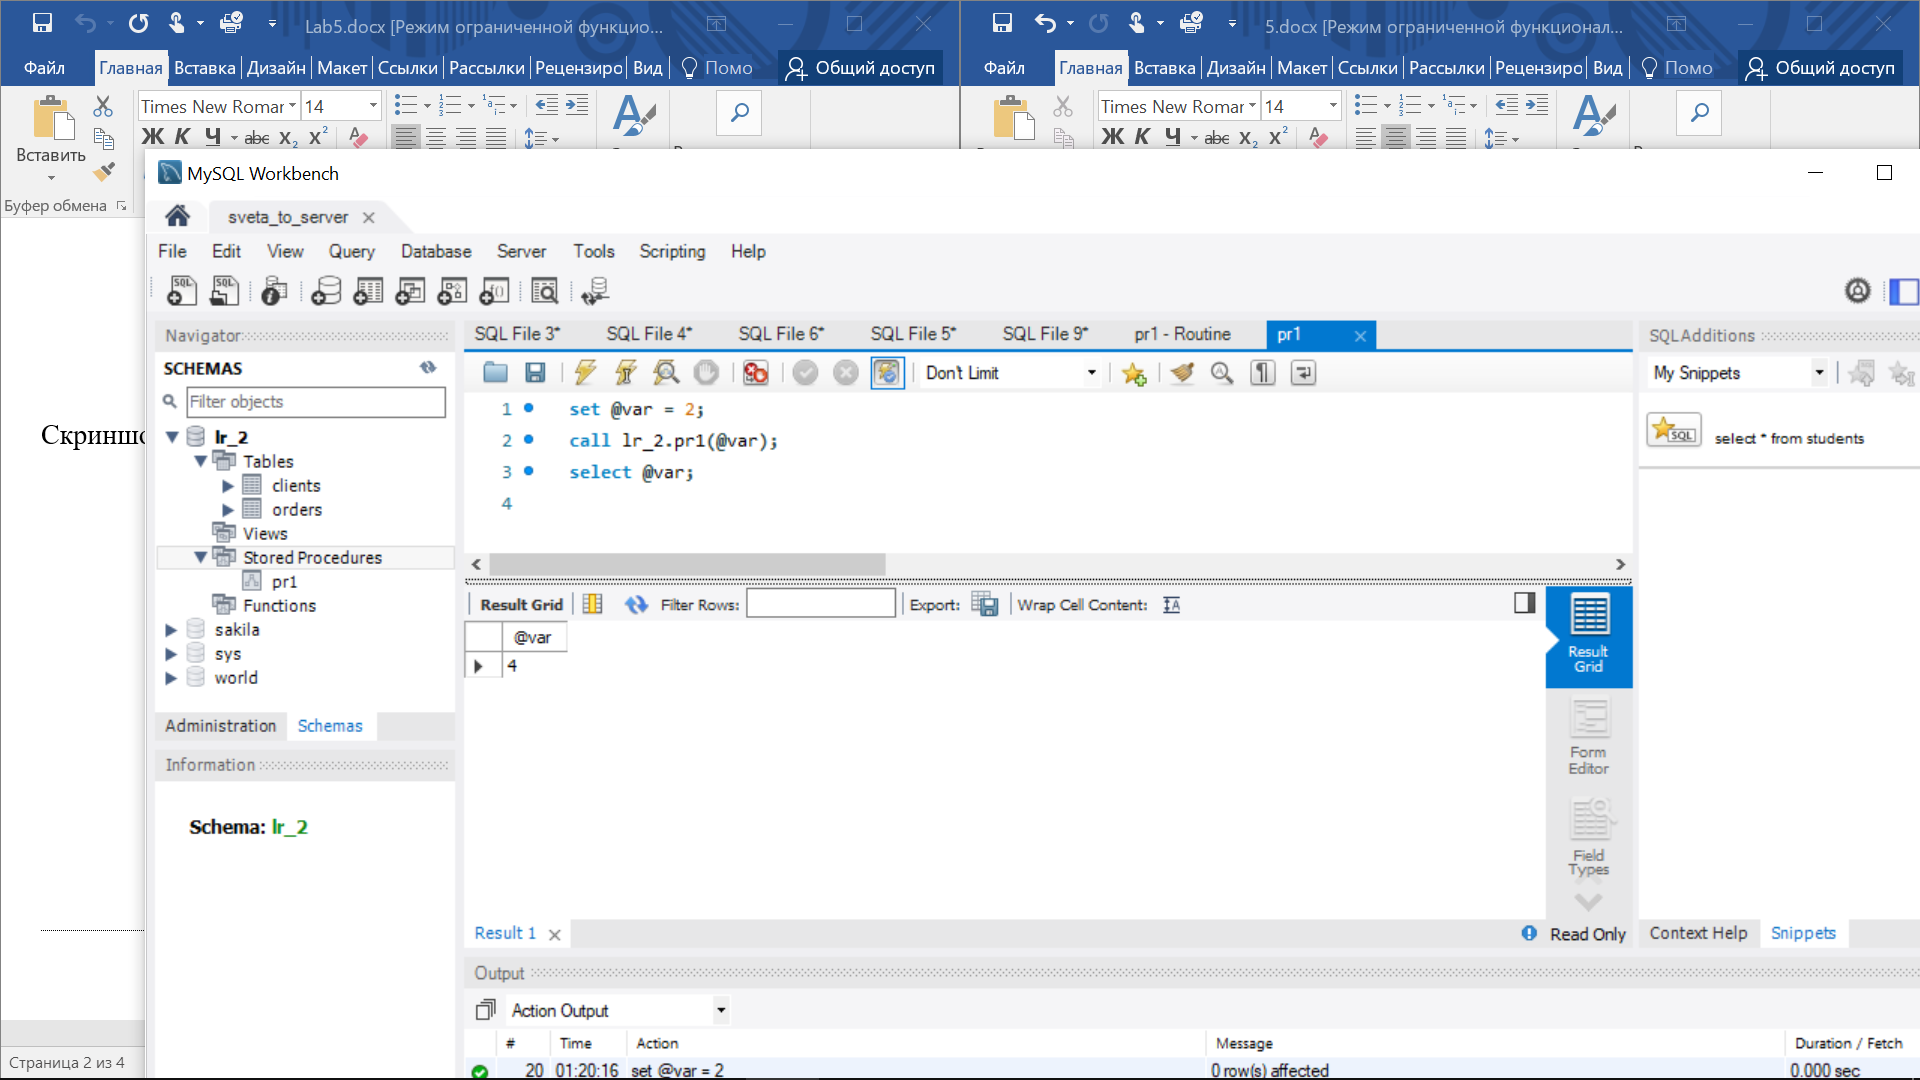Refresh result grid icon
This screenshot has height=1080, width=1920.
[x=636, y=604]
